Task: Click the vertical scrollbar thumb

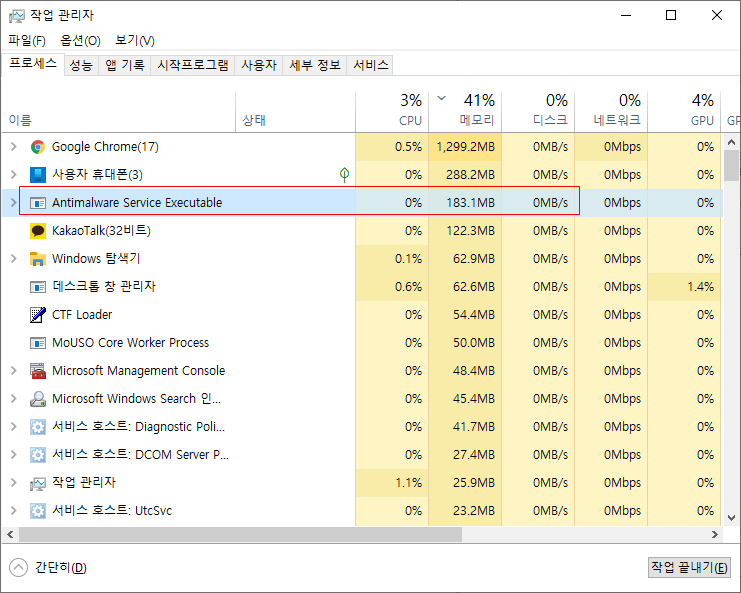Action: (732, 165)
